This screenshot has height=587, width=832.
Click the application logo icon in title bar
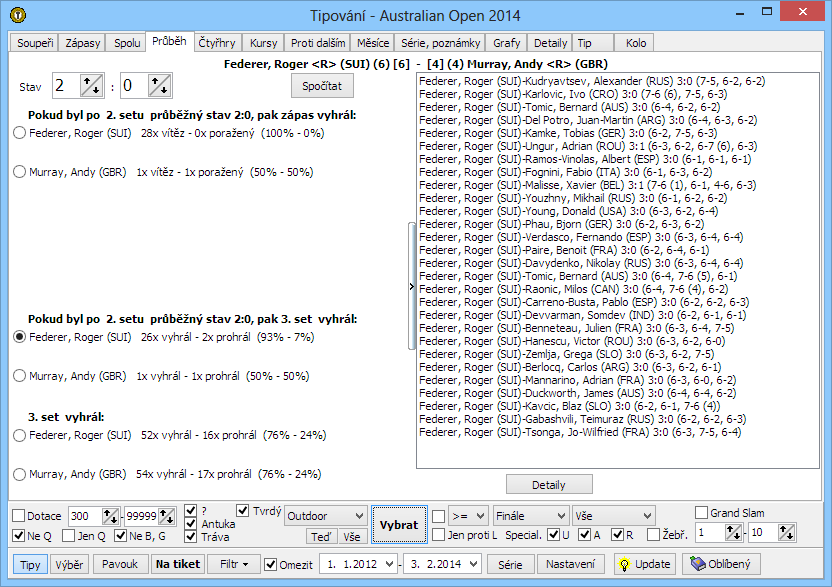pos(18,15)
